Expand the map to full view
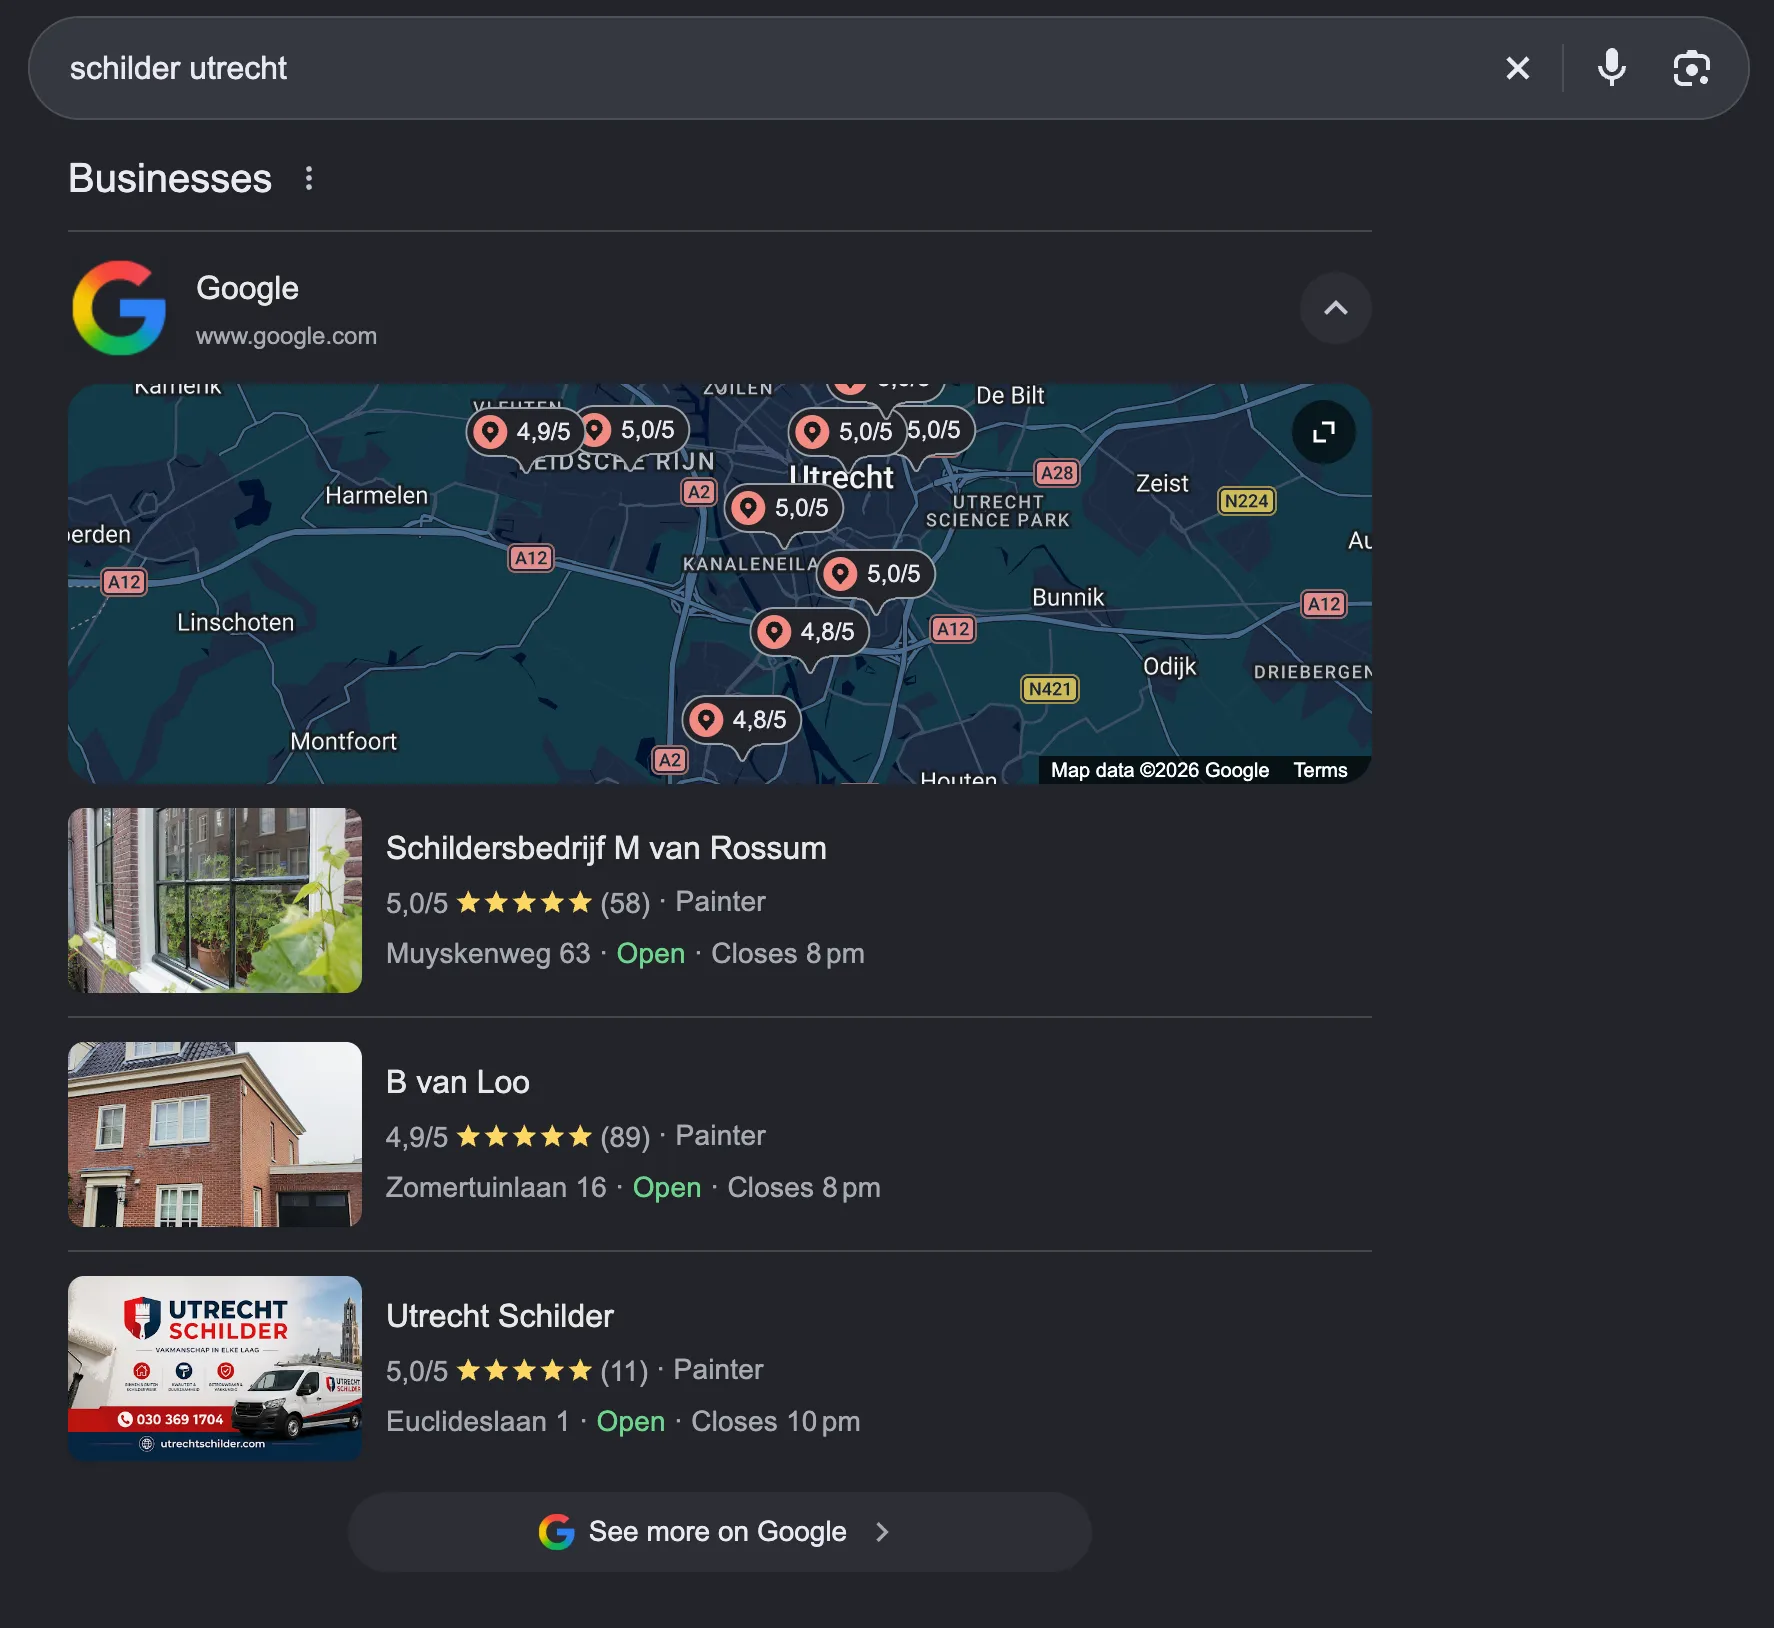The height and width of the screenshot is (1628, 1774). 1323,432
